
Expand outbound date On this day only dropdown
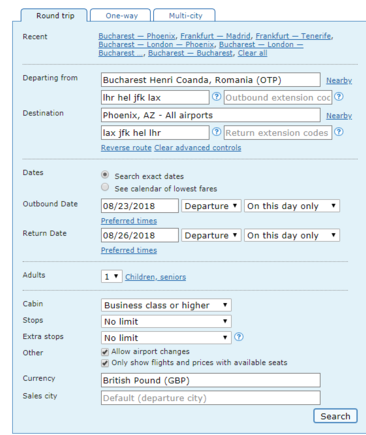292,206
